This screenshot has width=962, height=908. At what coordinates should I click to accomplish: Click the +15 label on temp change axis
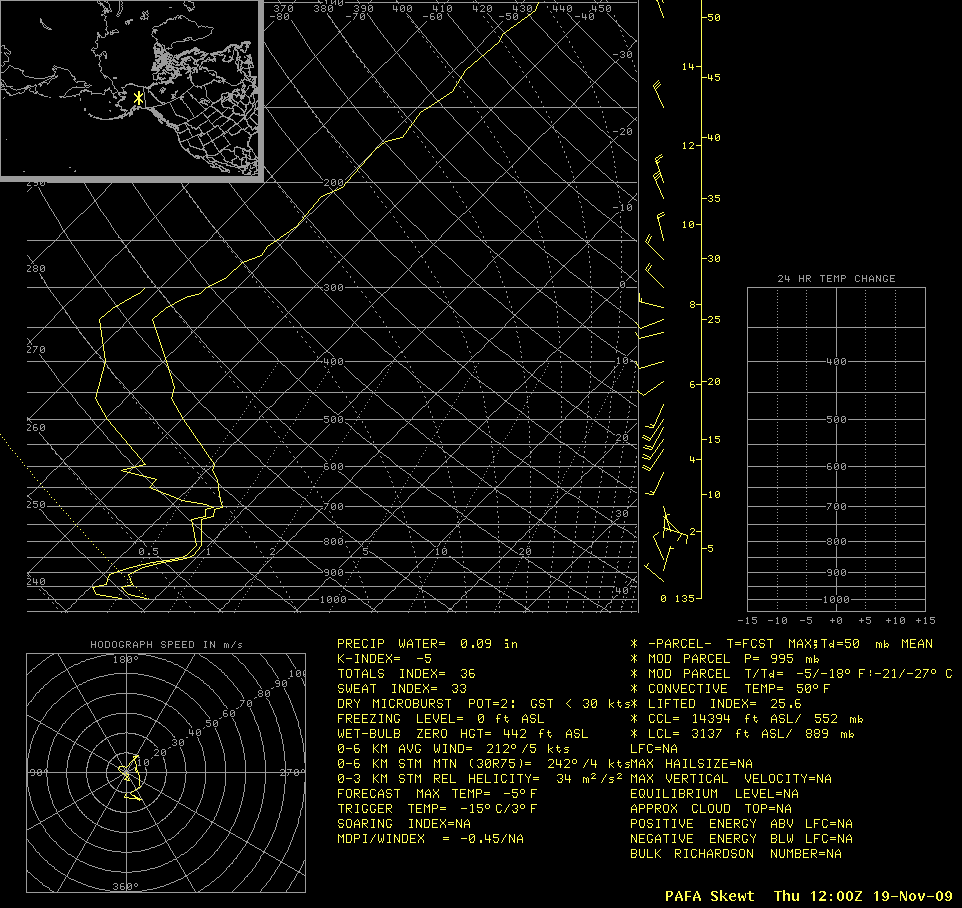pos(923,621)
